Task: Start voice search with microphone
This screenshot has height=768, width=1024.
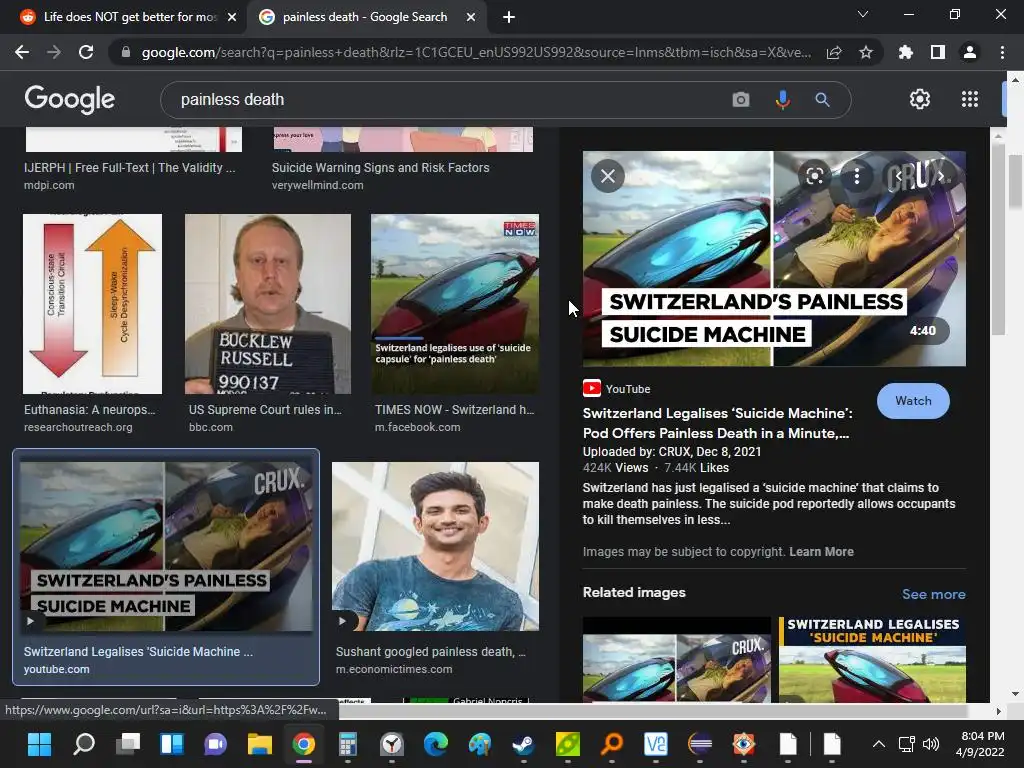Action: point(782,100)
